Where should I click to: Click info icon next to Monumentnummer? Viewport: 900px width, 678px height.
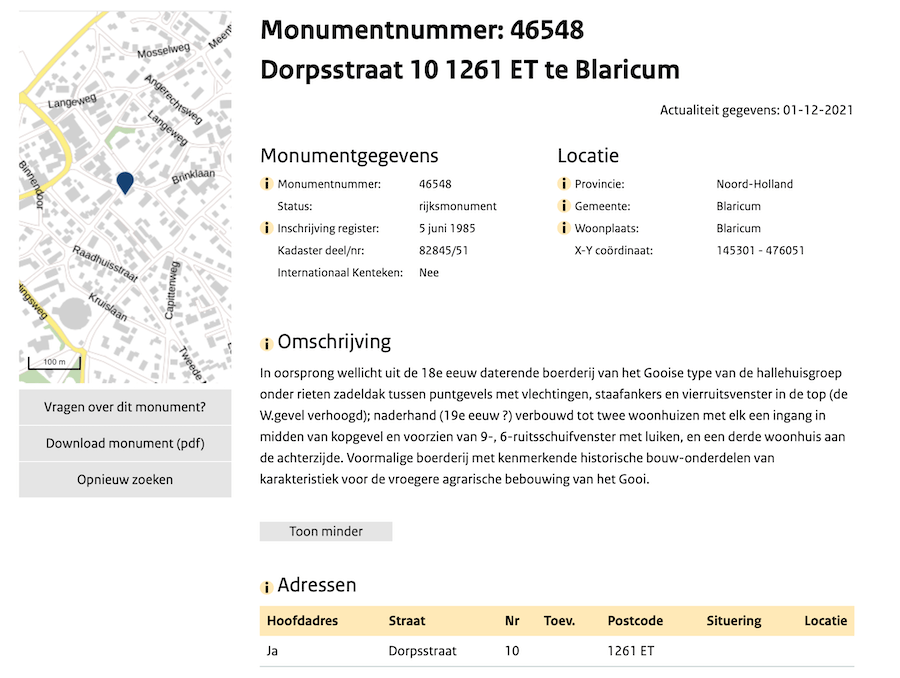pos(267,184)
